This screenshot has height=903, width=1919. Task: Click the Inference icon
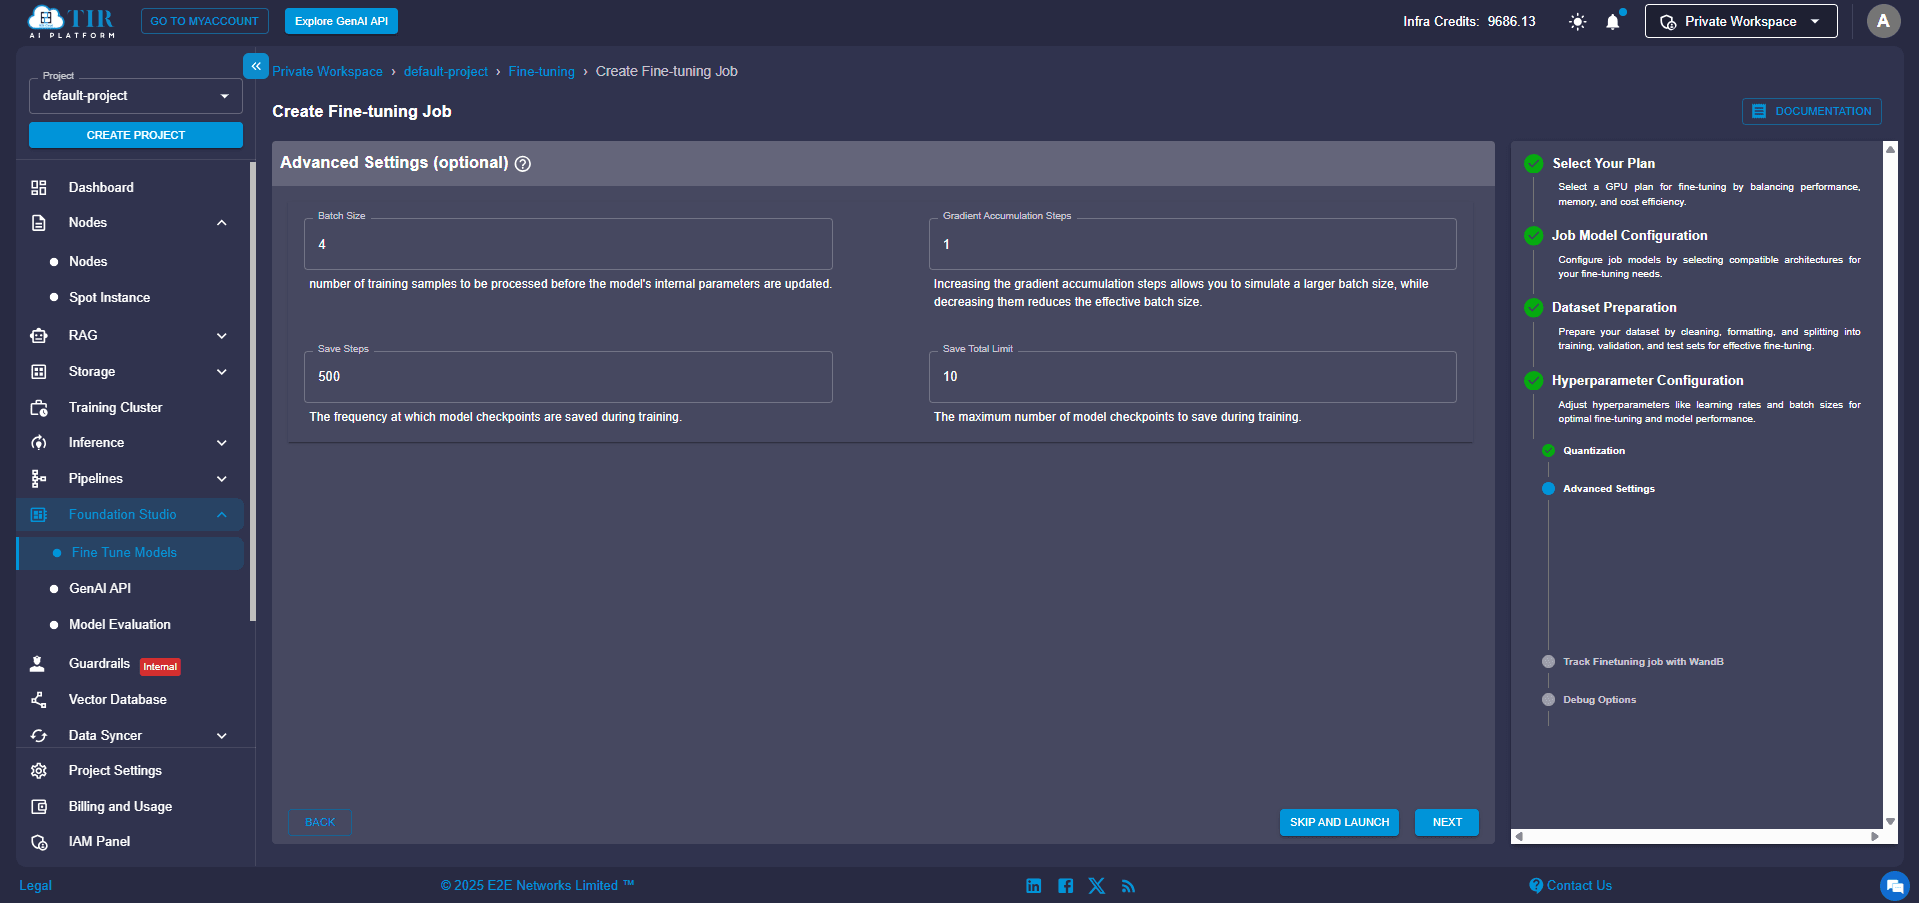click(x=39, y=443)
